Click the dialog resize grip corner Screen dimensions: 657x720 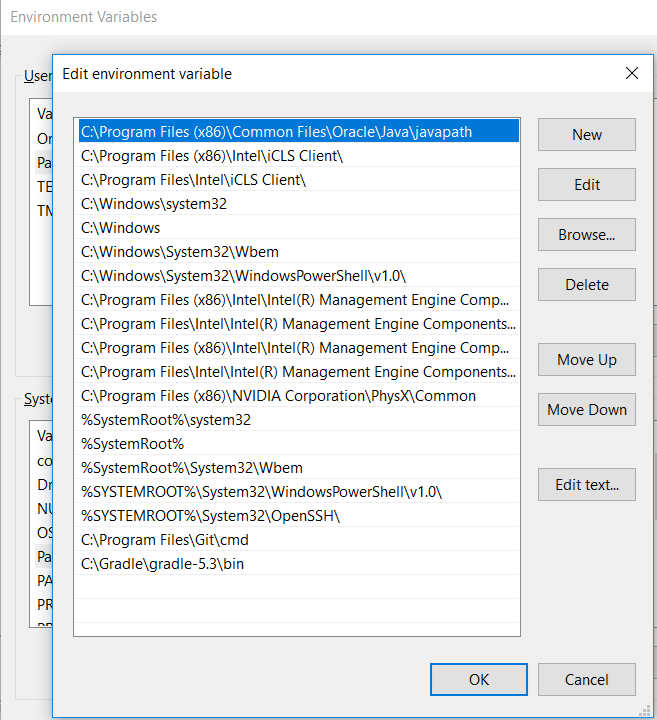point(645,710)
